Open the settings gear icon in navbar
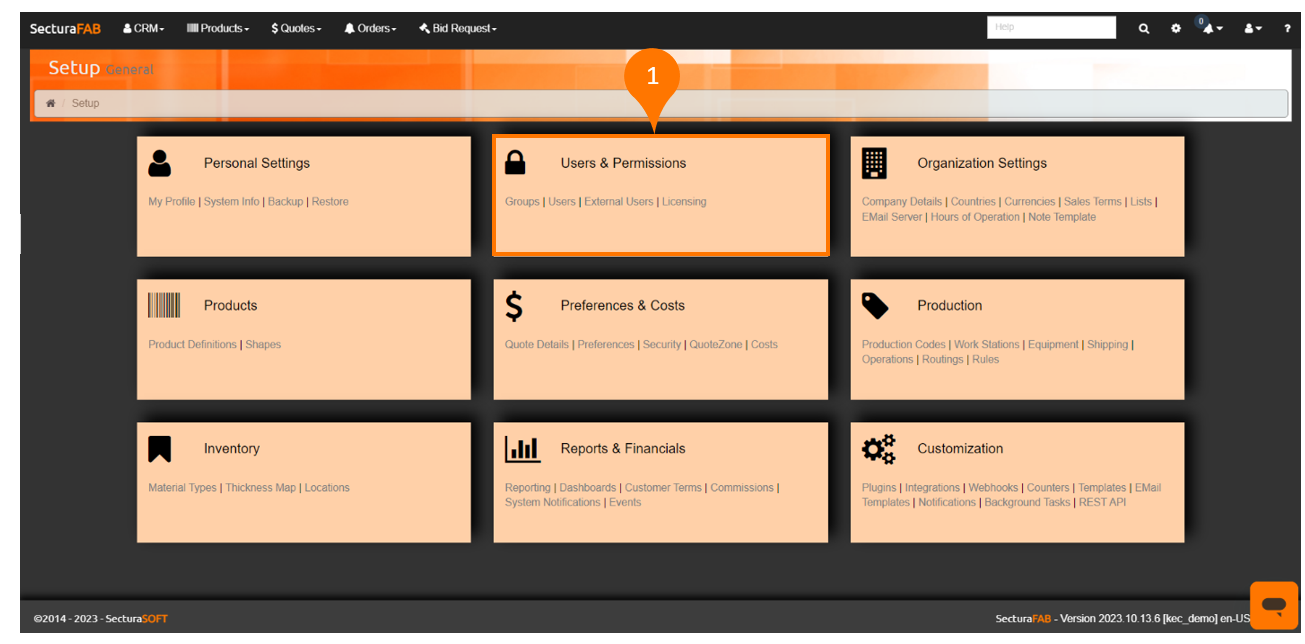The height and width of the screenshot is (644, 1305). point(1176,29)
